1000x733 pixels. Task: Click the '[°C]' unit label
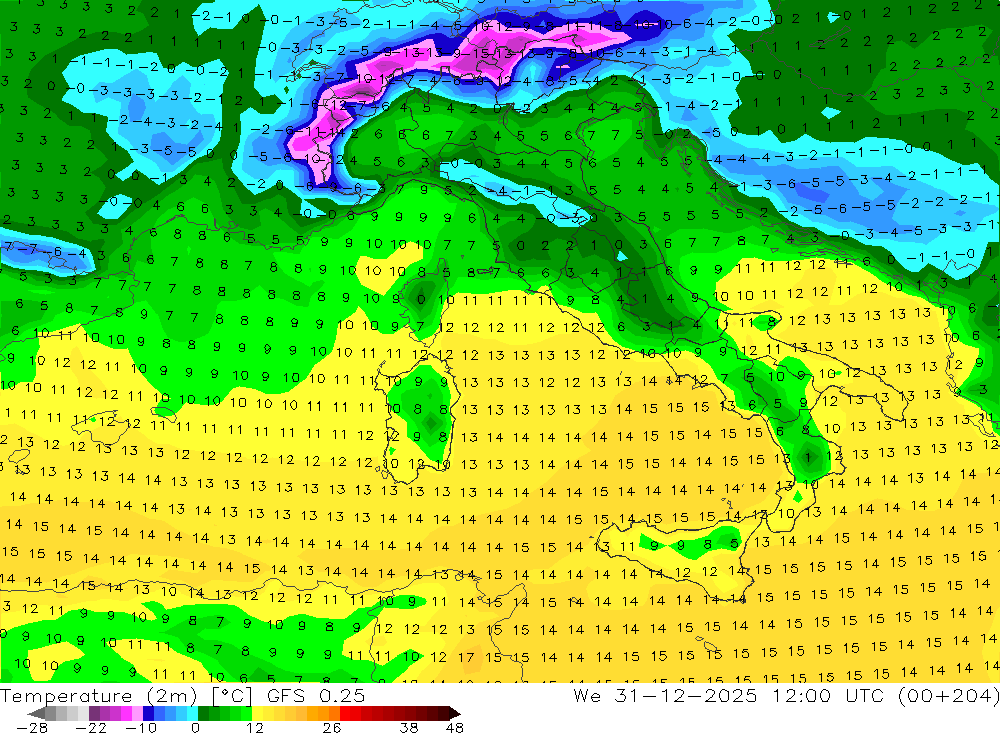click(232, 695)
